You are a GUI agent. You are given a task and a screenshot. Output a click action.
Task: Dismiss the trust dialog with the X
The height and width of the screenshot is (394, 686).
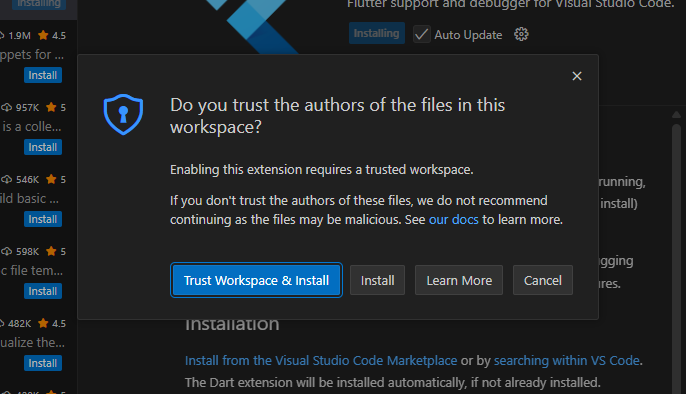[577, 76]
